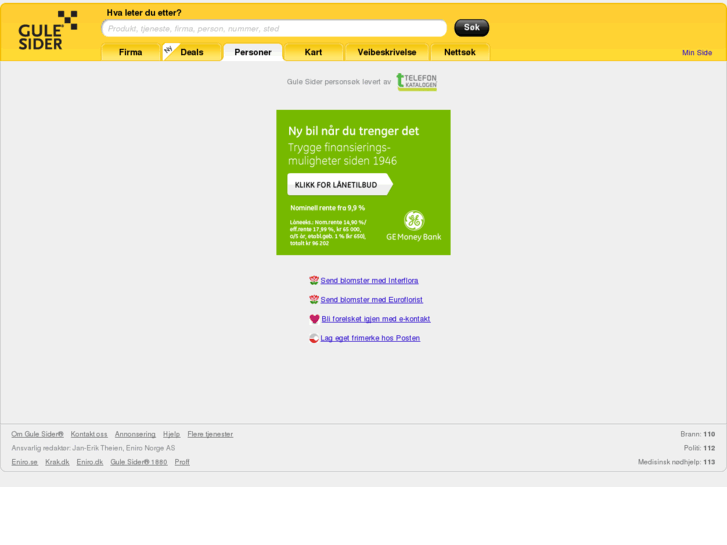Click the Euroflorist flower icon

point(314,300)
